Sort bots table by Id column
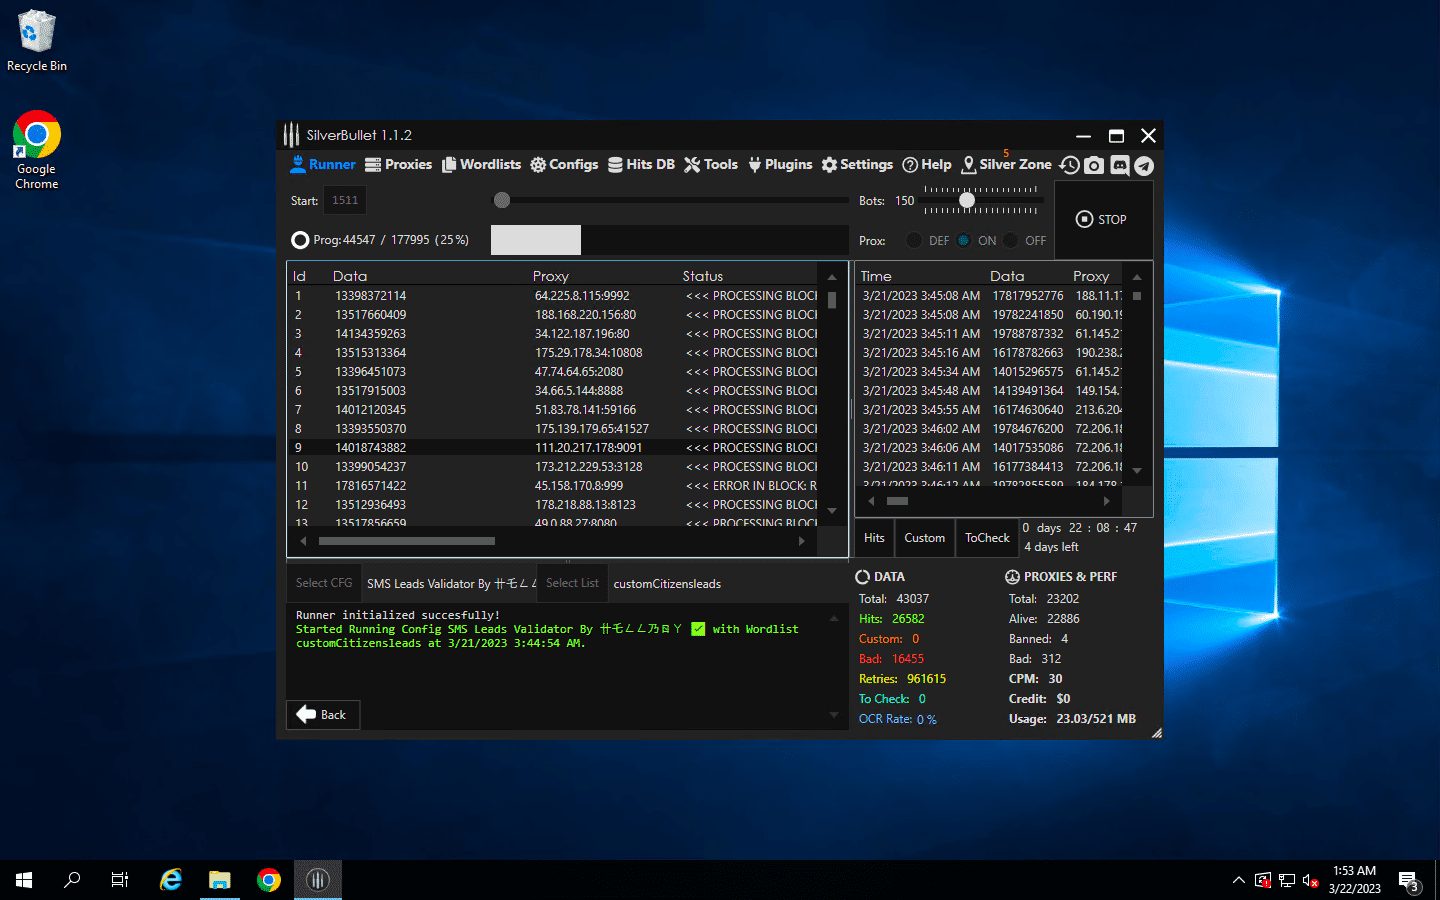This screenshot has width=1440, height=900. tap(299, 276)
